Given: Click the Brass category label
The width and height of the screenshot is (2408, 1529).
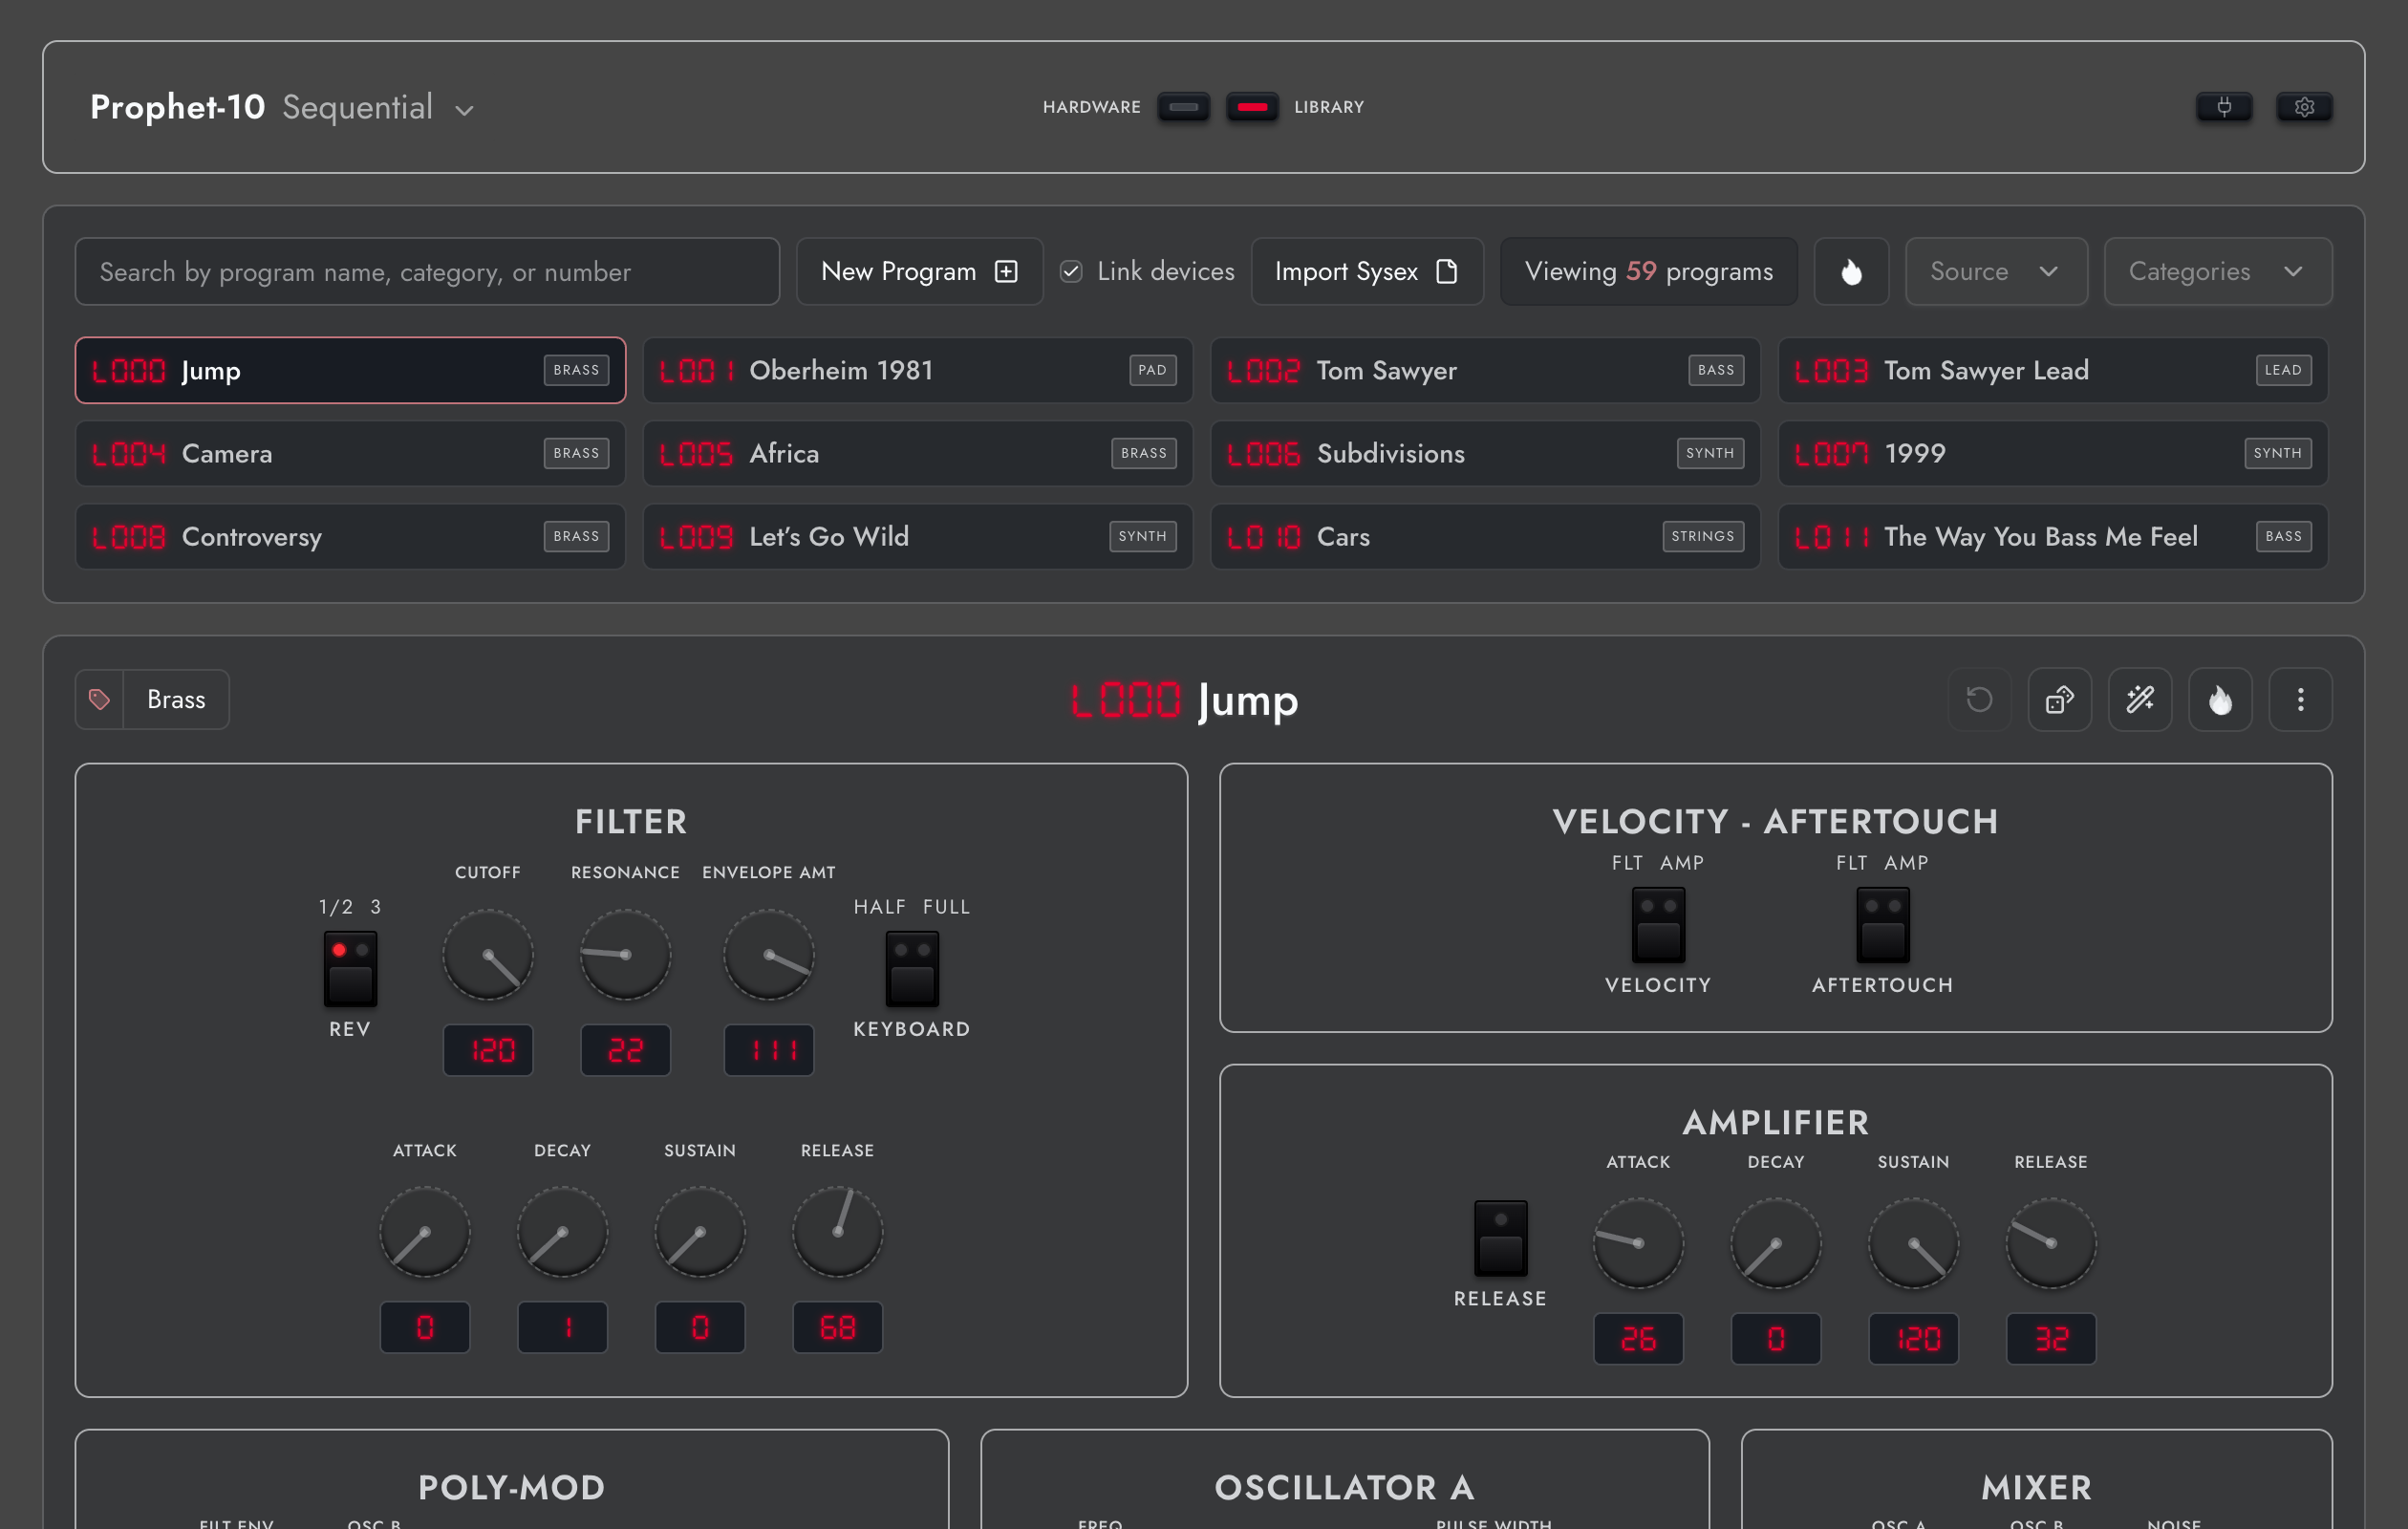Looking at the screenshot, I should (176, 699).
